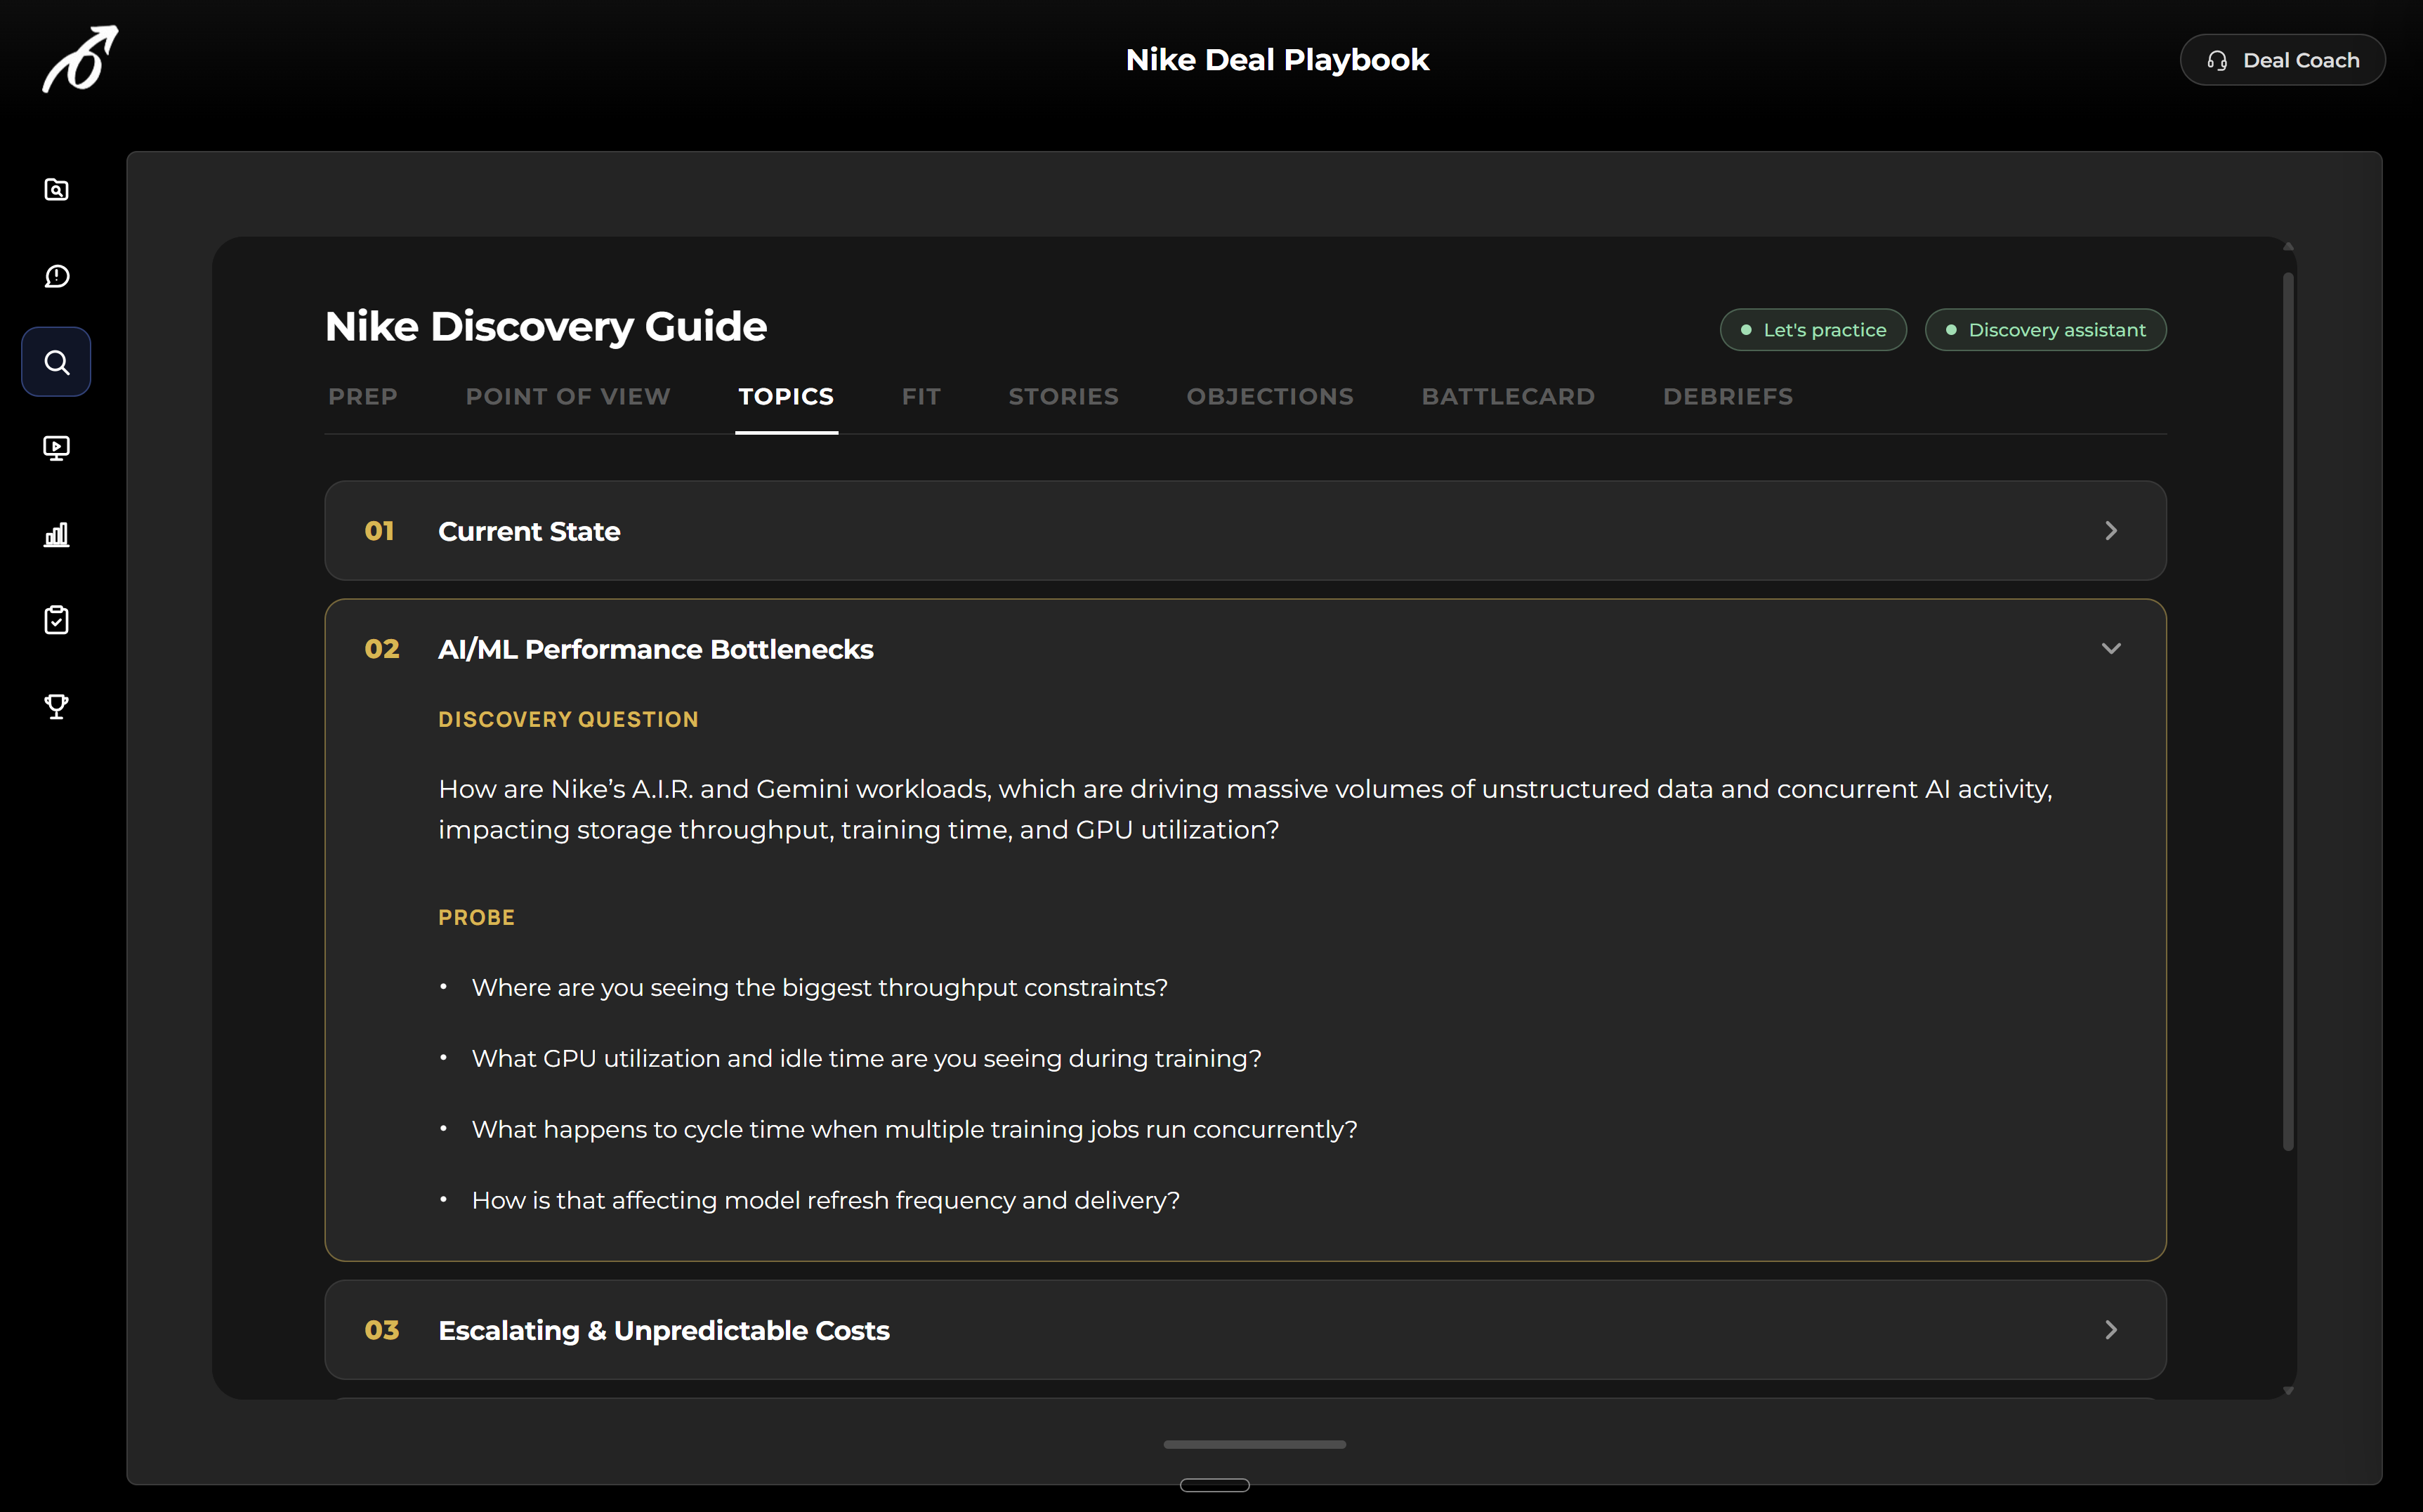Click probe about concurrent training jobs
The width and height of the screenshot is (2423, 1512).
tap(914, 1130)
